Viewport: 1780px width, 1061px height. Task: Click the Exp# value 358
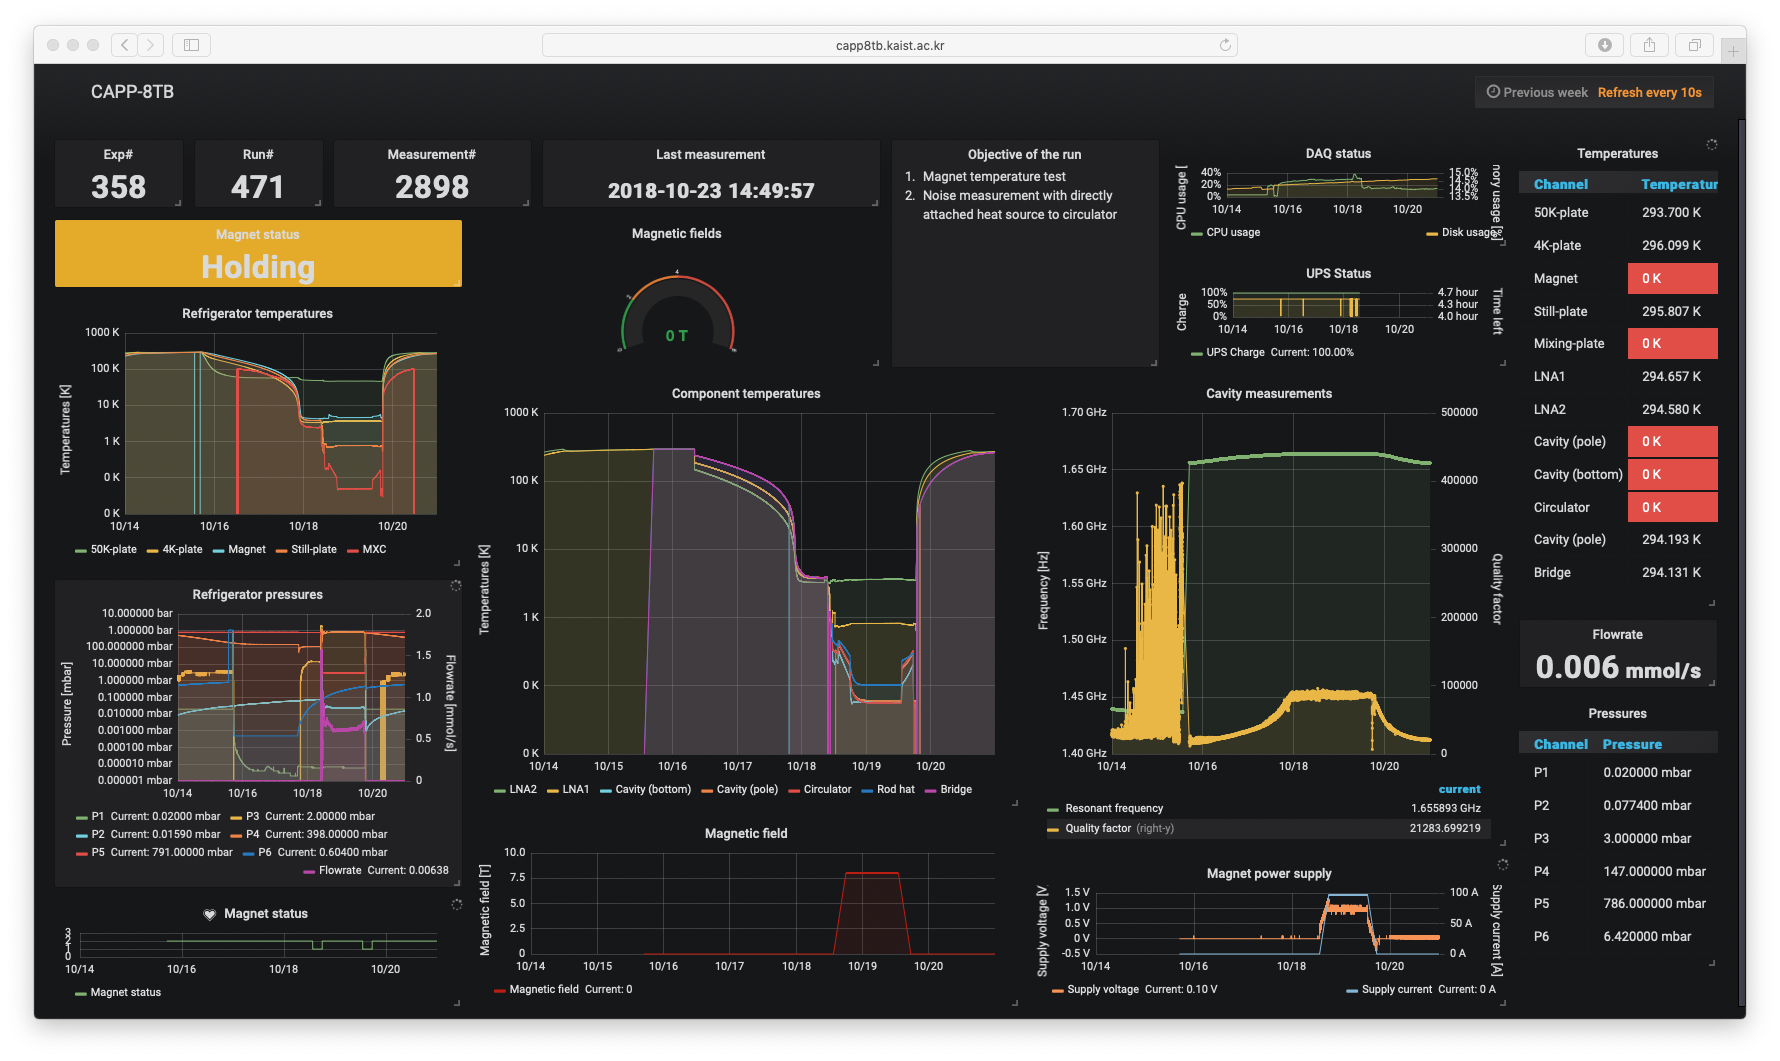point(118,187)
